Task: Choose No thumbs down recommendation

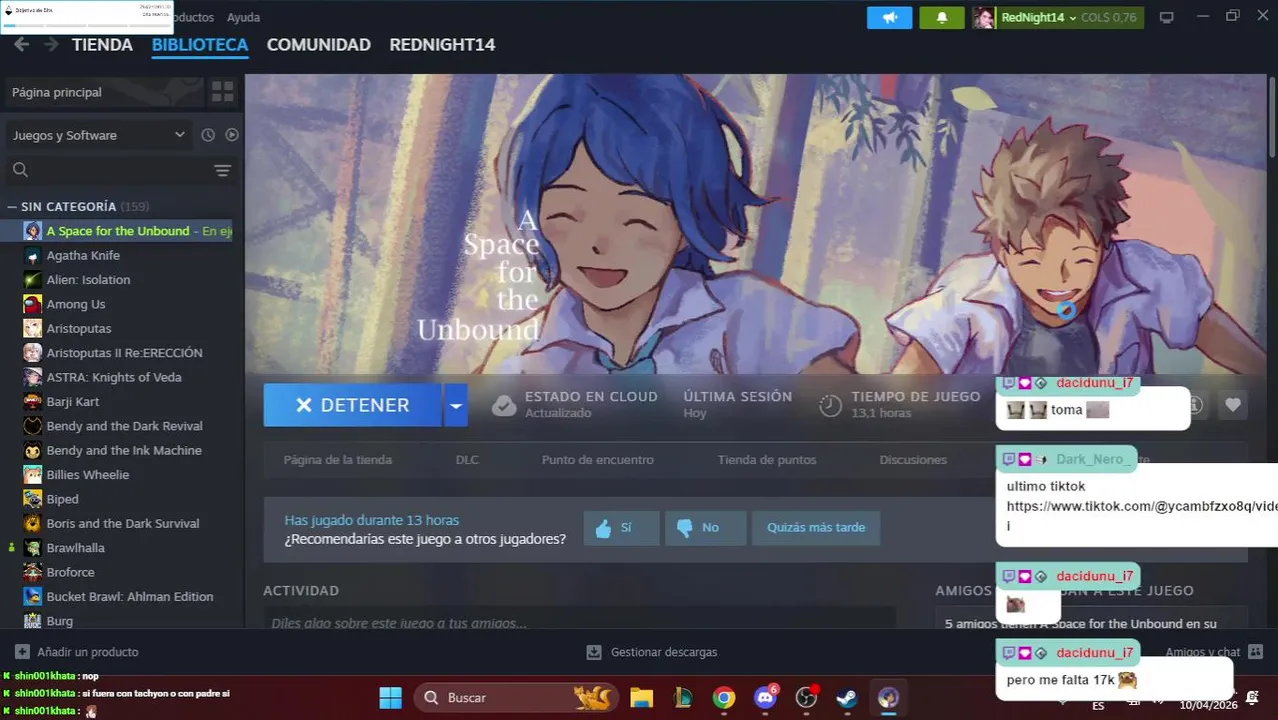Action: pos(706,528)
